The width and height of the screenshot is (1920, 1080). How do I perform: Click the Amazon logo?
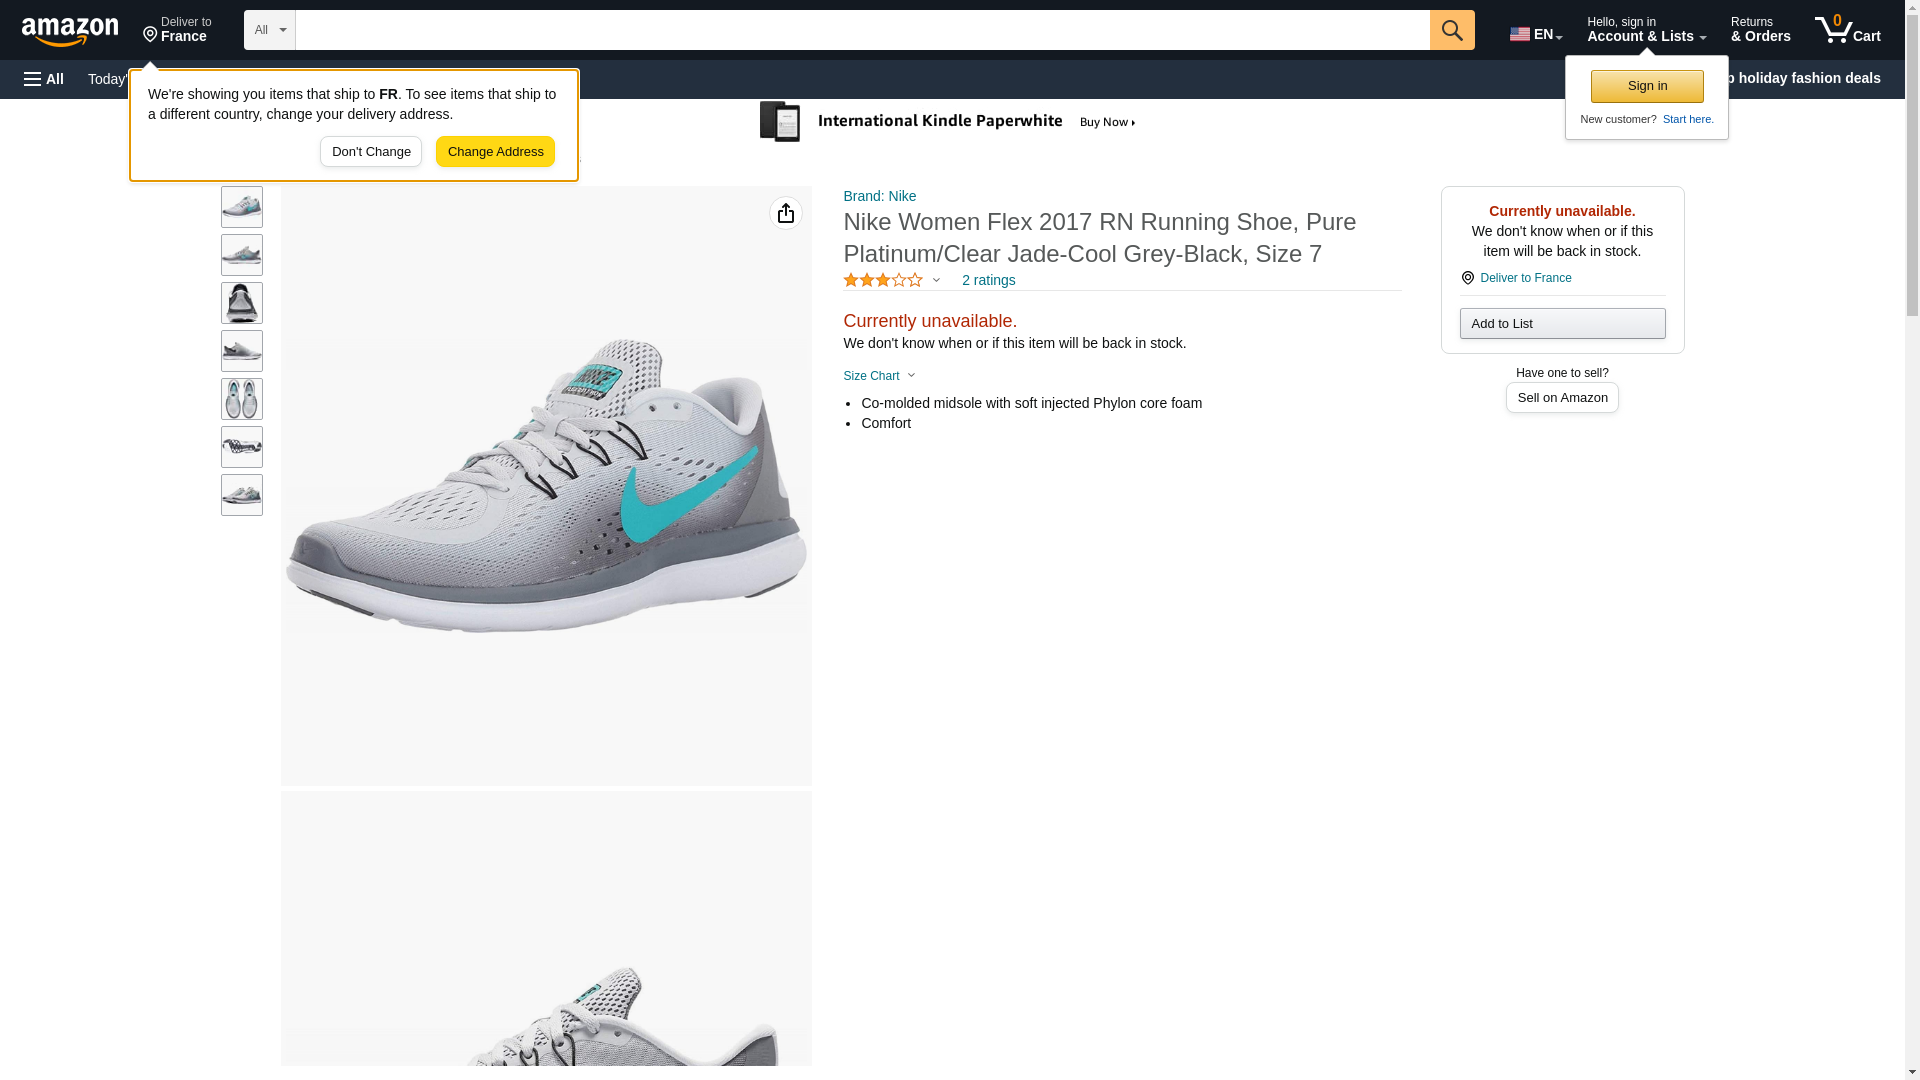click(x=70, y=31)
